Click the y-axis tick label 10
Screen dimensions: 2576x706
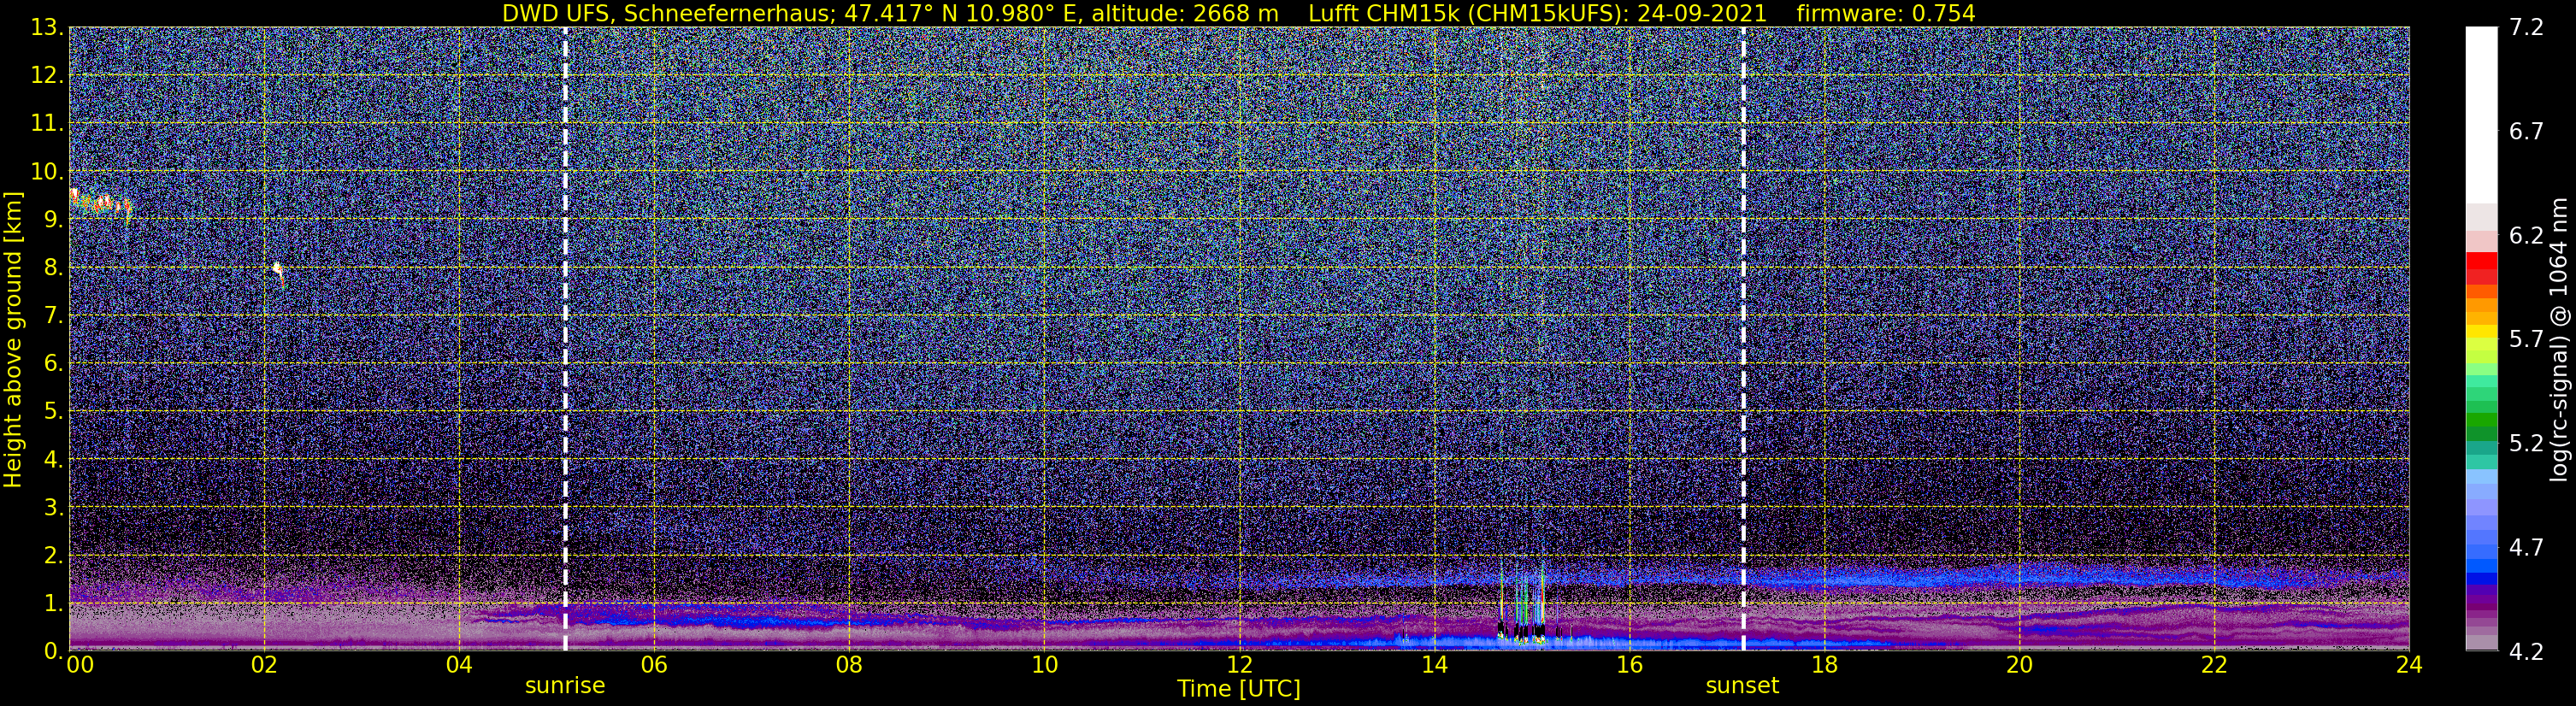[46, 171]
